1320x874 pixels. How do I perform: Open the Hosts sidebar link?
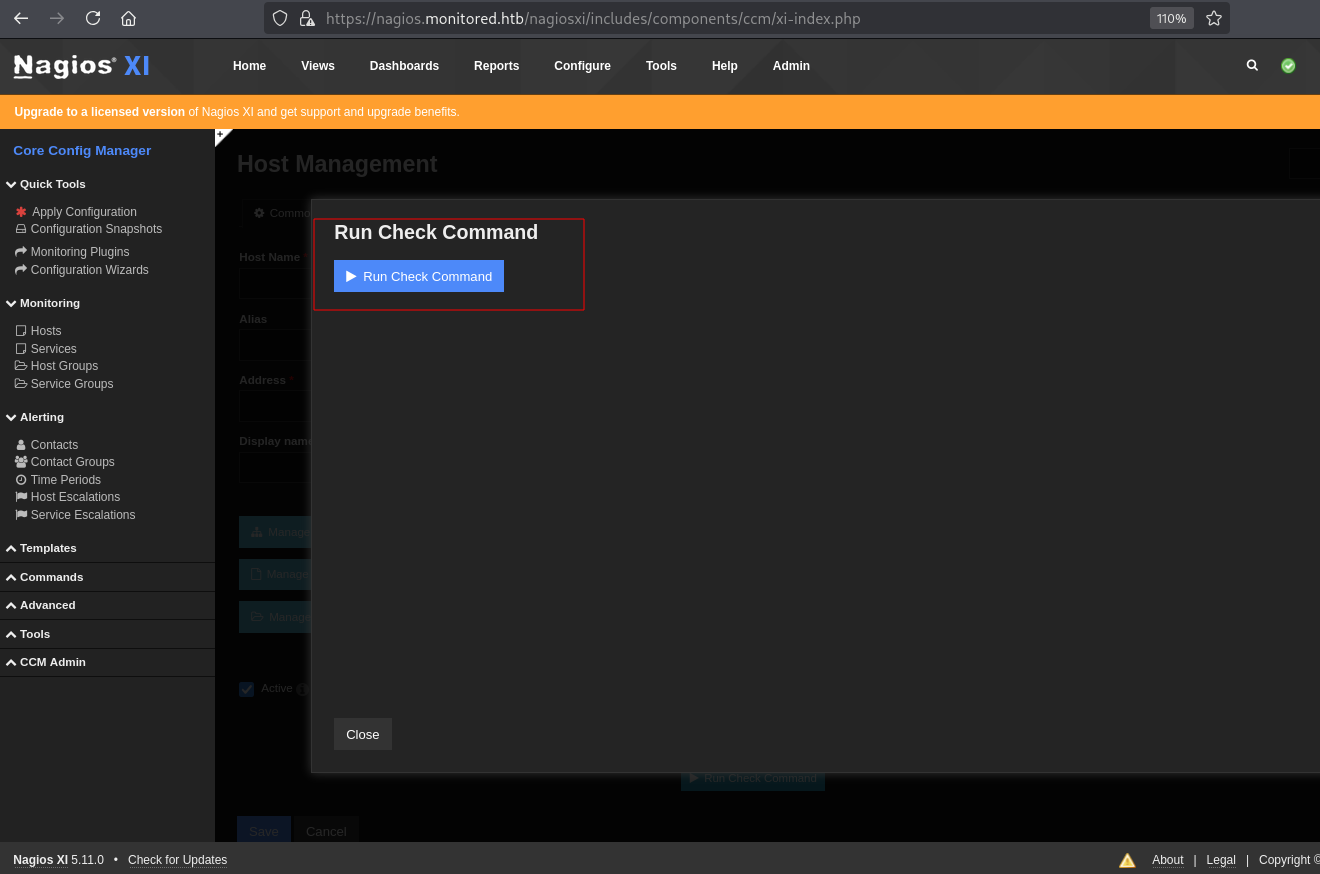[46, 331]
